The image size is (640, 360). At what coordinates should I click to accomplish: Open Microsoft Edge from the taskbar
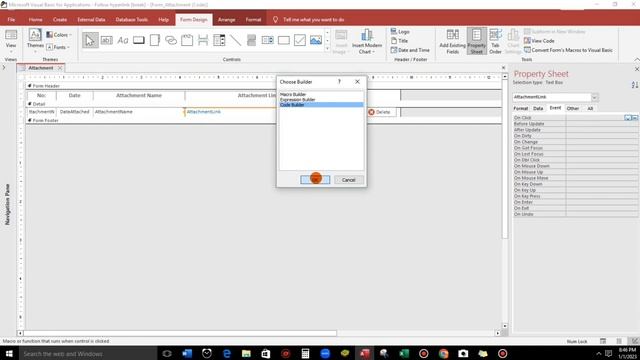pos(227,353)
